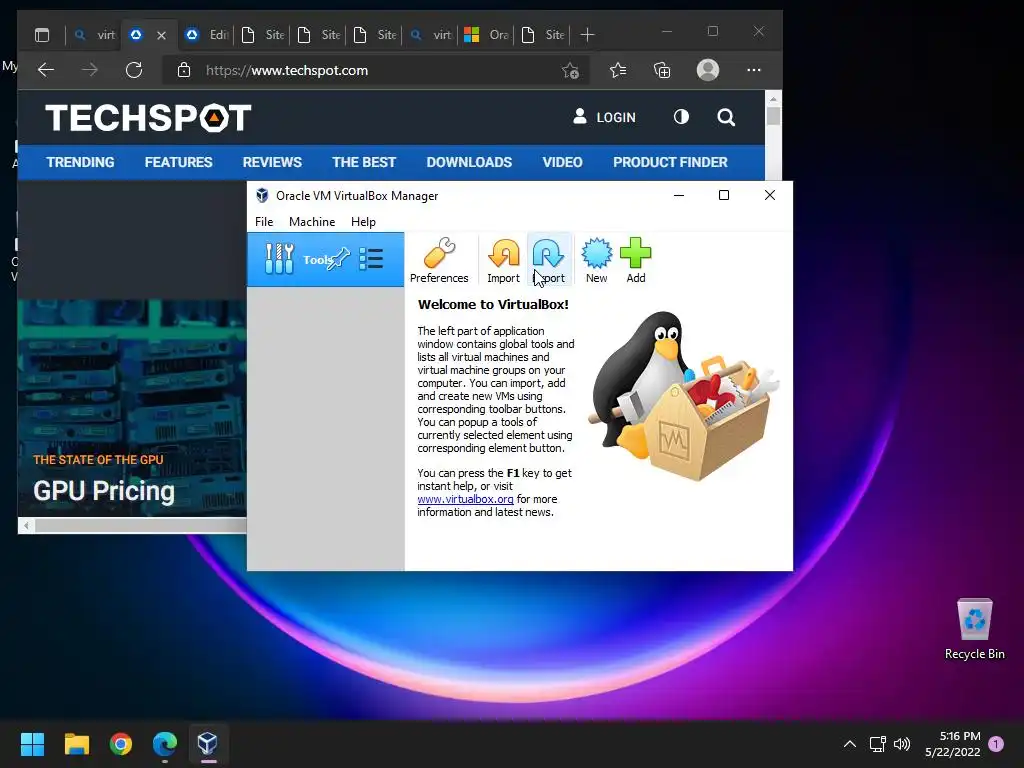Click the TechSpot logo
The height and width of the screenshot is (768, 1024).
coord(148,118)
